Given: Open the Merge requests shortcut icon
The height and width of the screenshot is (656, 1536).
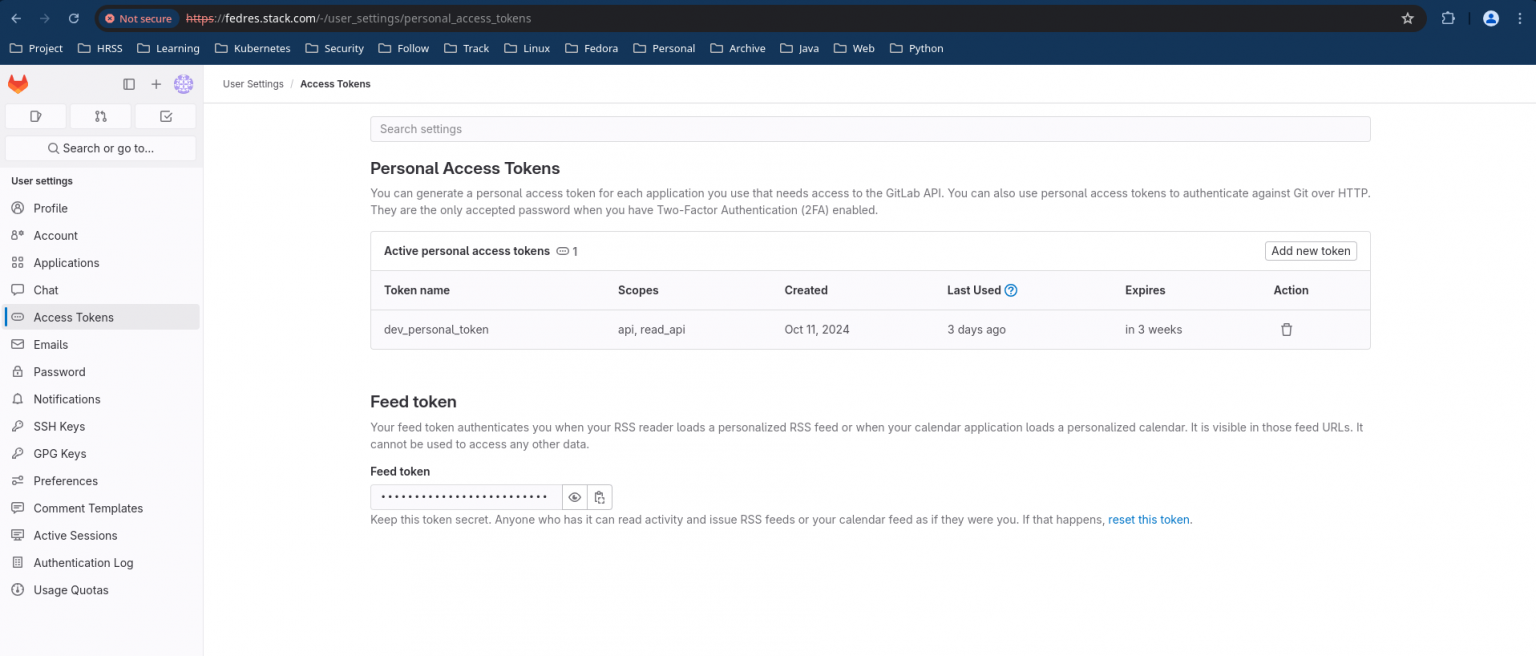Looking at the screenshot, I should pyautogui.click(x=100, y=116).
